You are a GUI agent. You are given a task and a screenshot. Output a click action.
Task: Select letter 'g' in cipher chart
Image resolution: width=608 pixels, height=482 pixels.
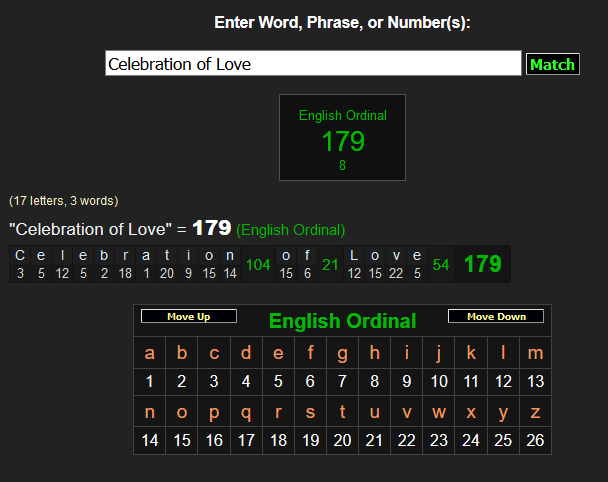coord(342,353)
